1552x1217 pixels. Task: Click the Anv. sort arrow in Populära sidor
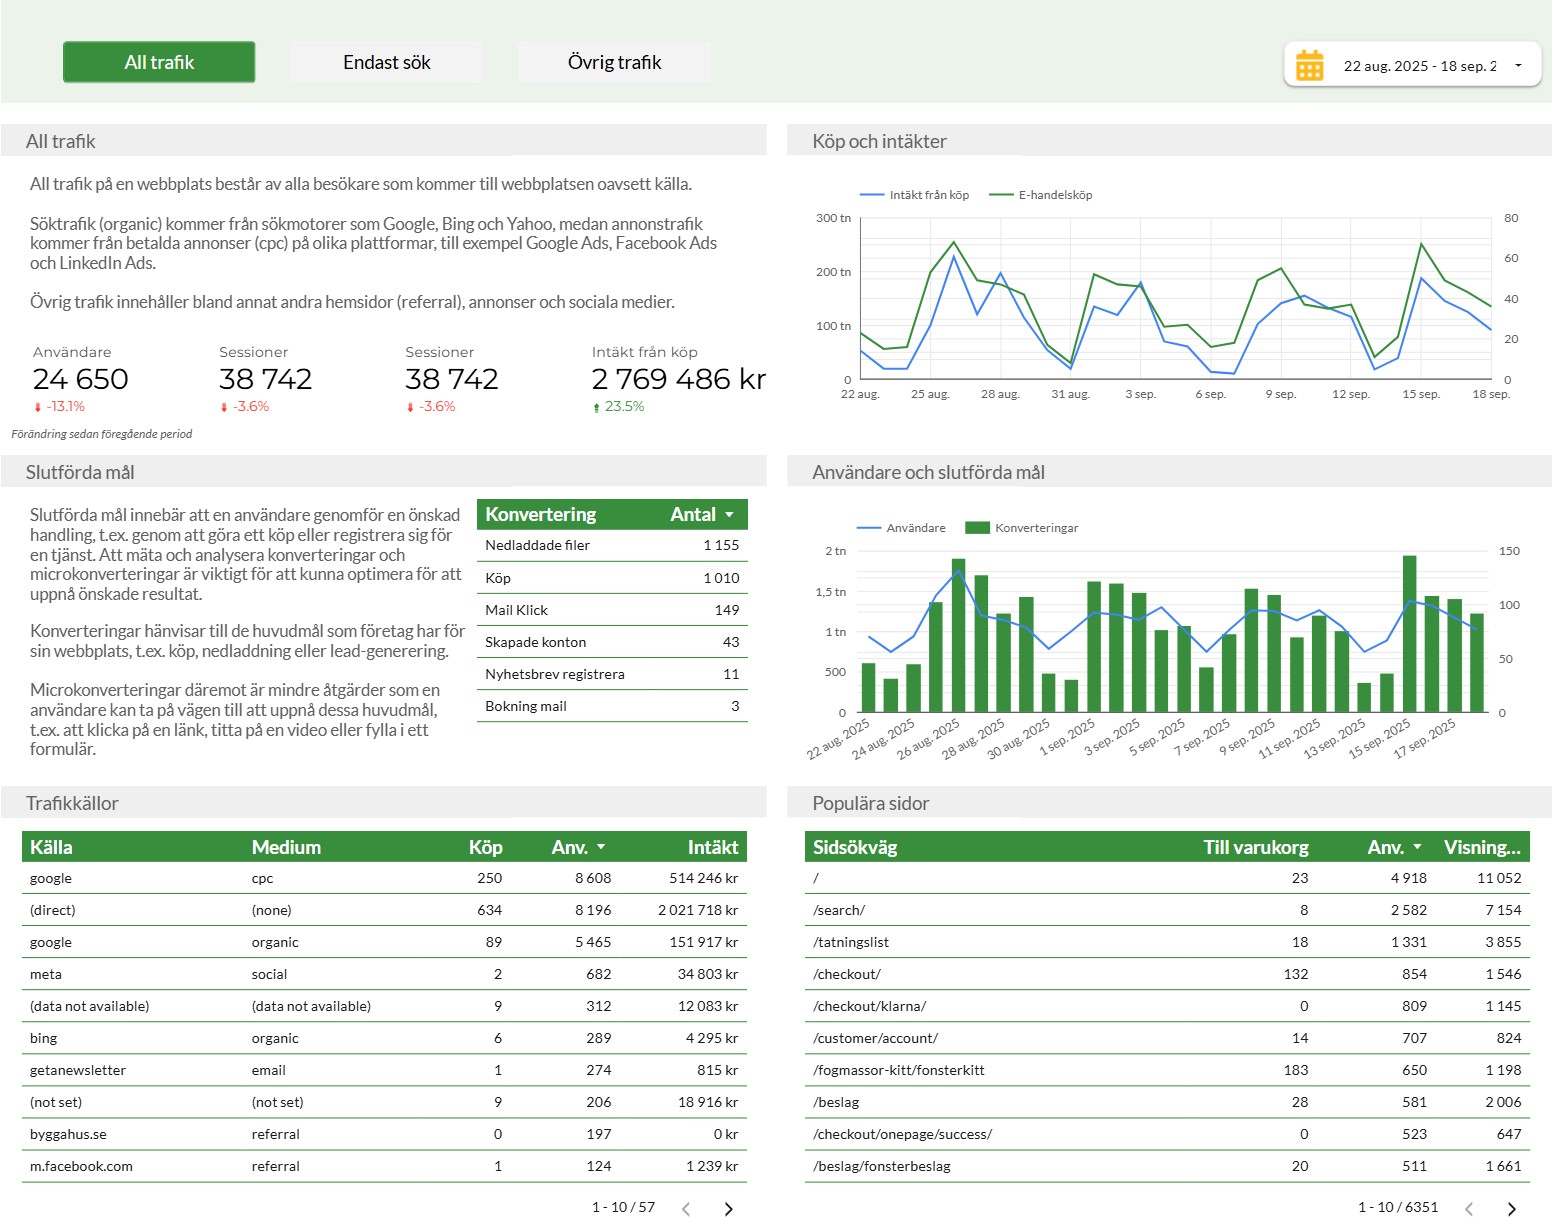(1417, 847)
